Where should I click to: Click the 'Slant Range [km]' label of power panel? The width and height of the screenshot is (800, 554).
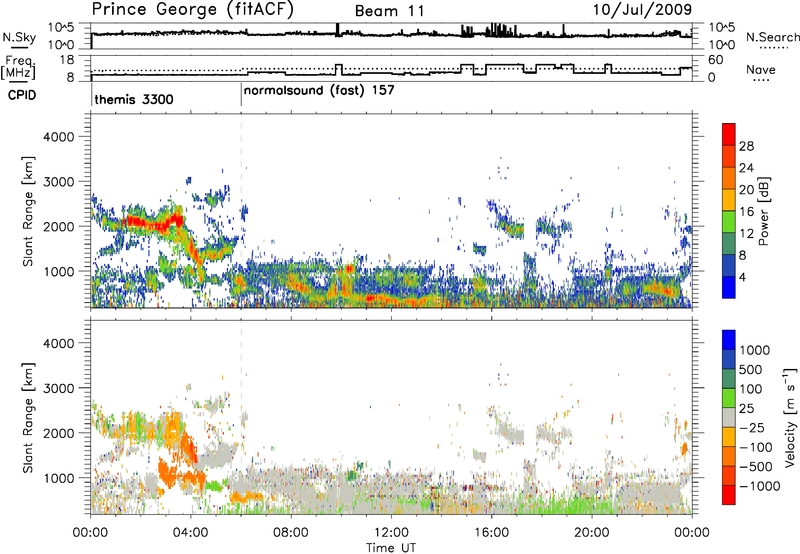tap(28, 211)
